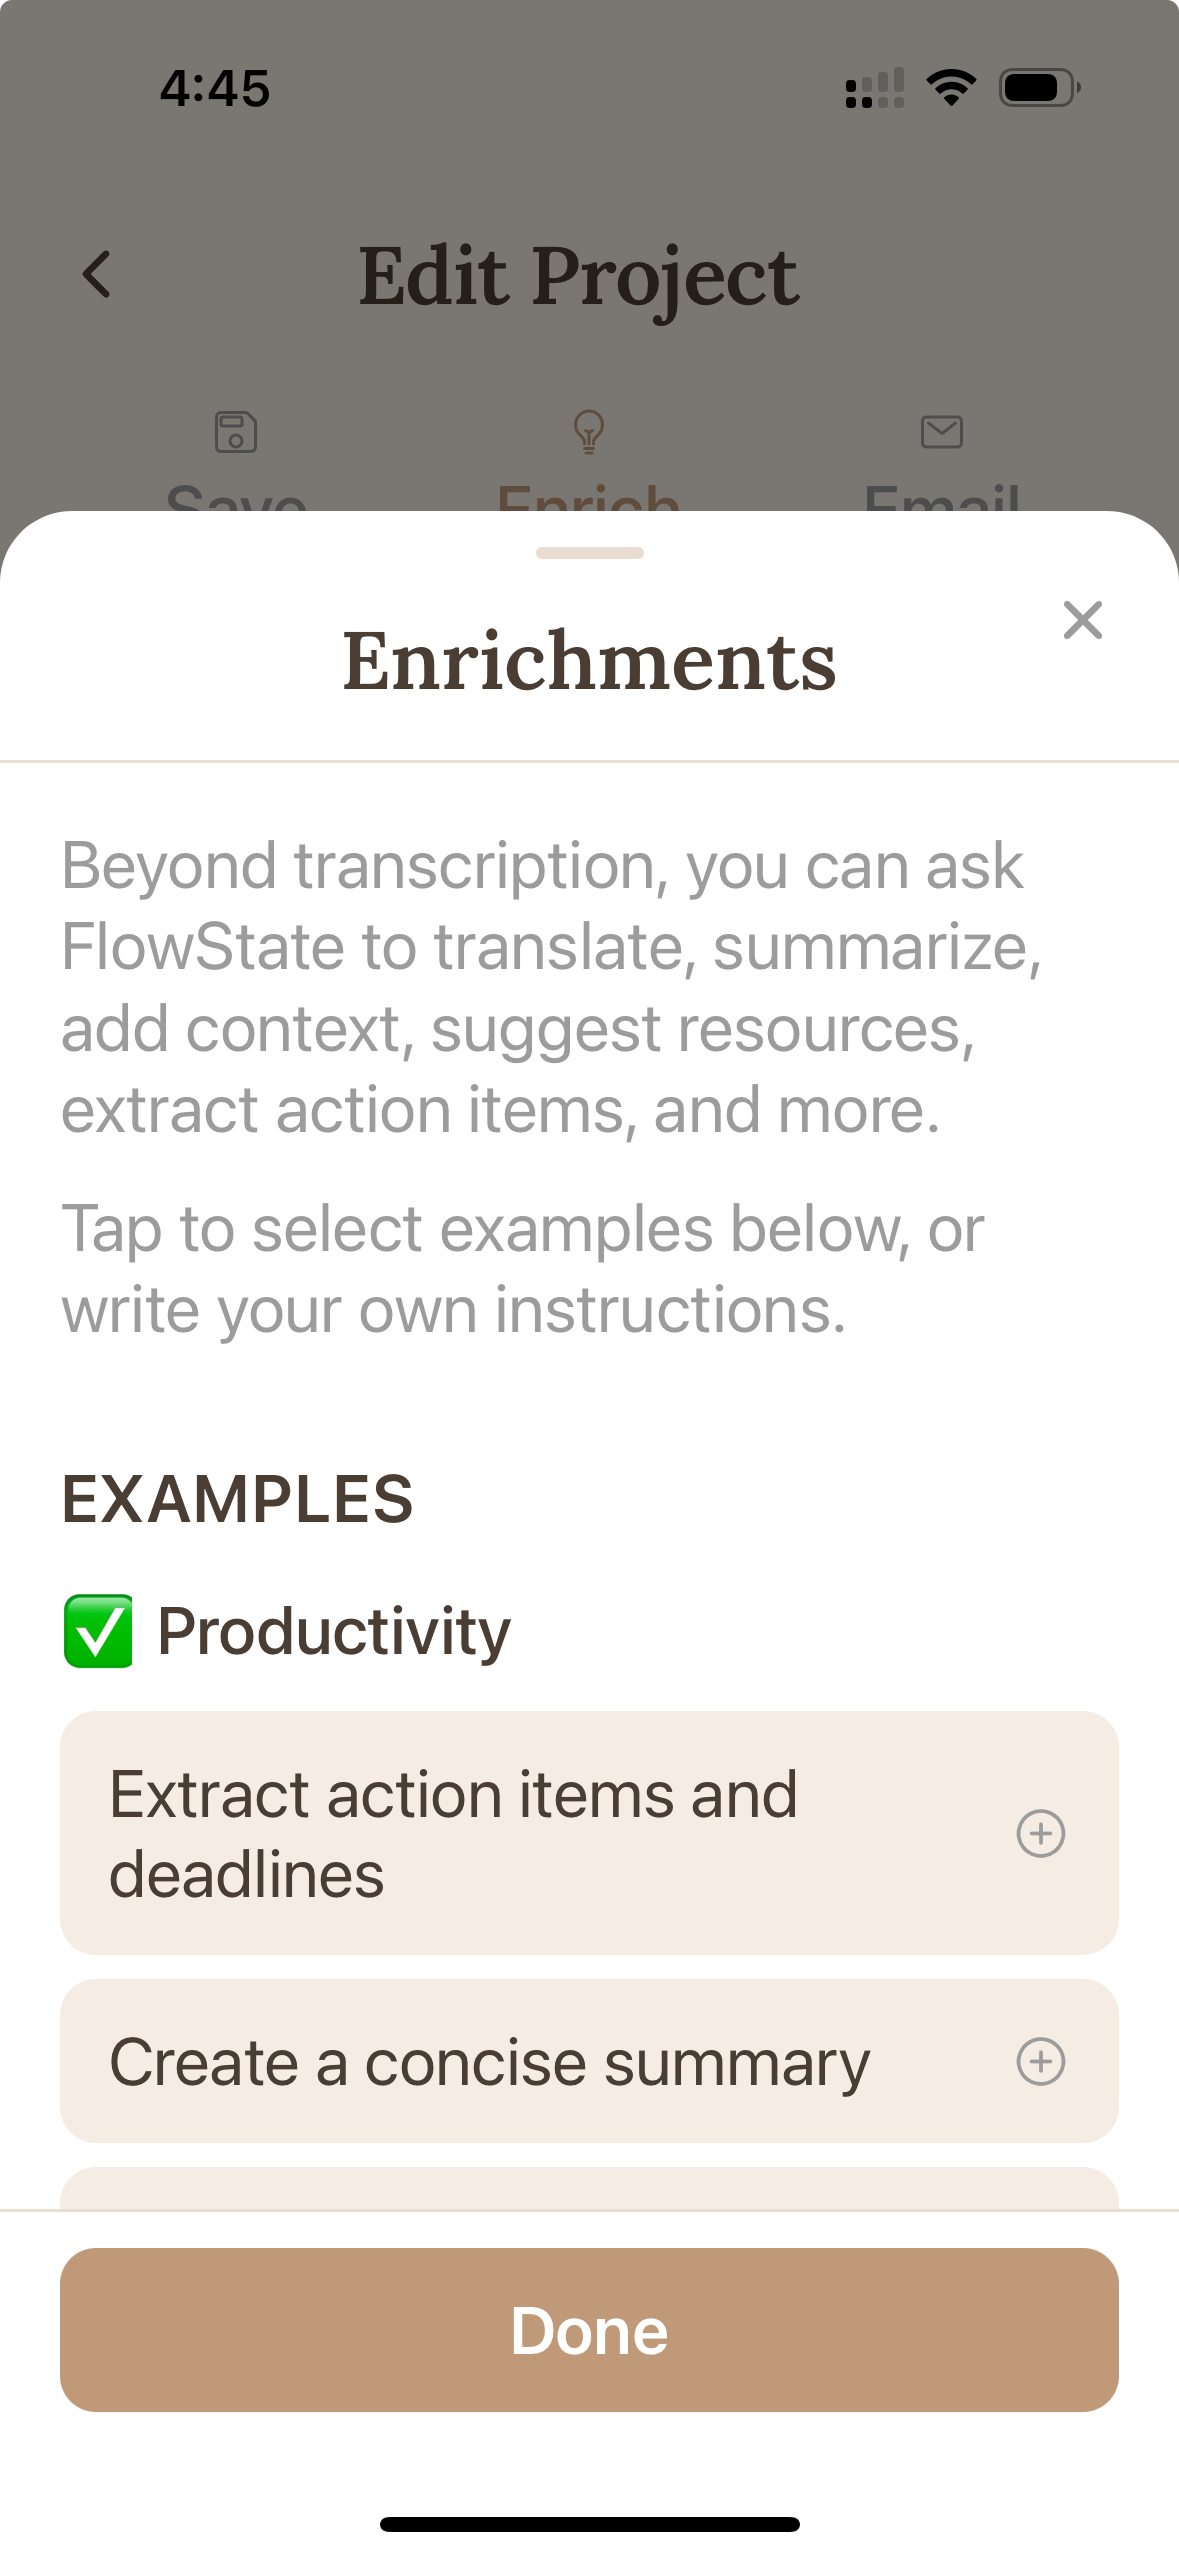The width and height of the screenshot is (1179, 2556).
Task: Tap the cellular signal bars indicator
Action: pyautogui.click(x=874, y=87)
